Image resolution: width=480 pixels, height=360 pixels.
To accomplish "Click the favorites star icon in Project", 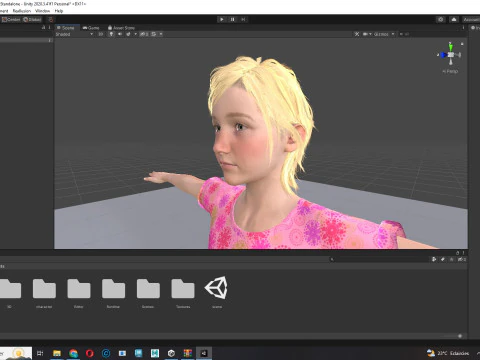I will (452, 259).
